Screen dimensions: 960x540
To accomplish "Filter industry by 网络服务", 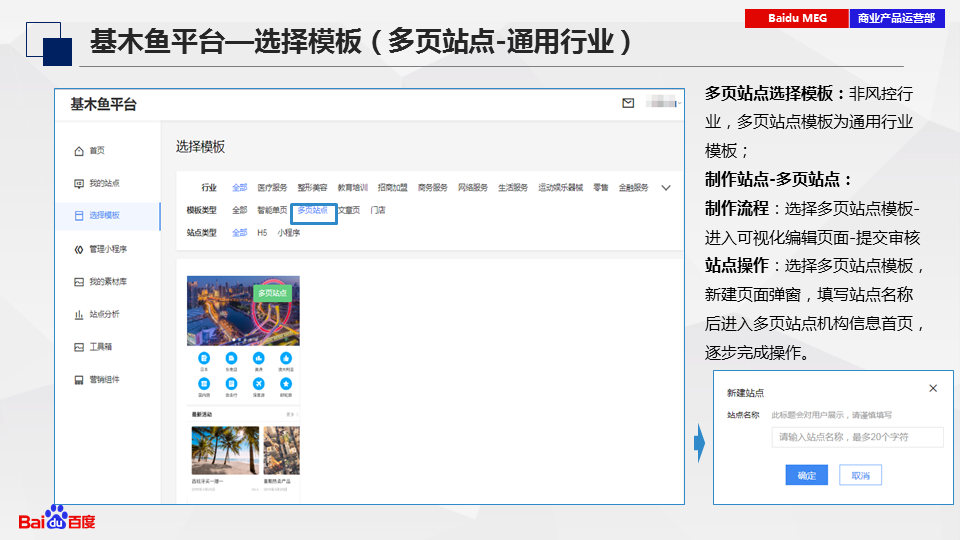I will pos(473,187).
